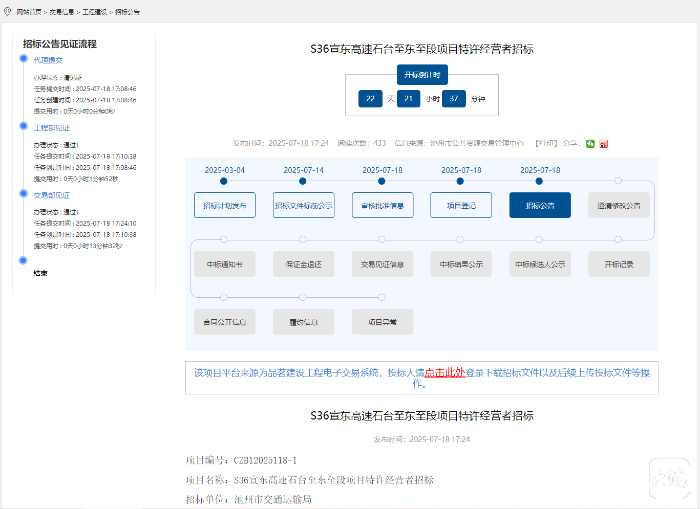Click the 2025-03-04 timeline node dot
This screenshot has width=700, height=509.
coord(223,182)
